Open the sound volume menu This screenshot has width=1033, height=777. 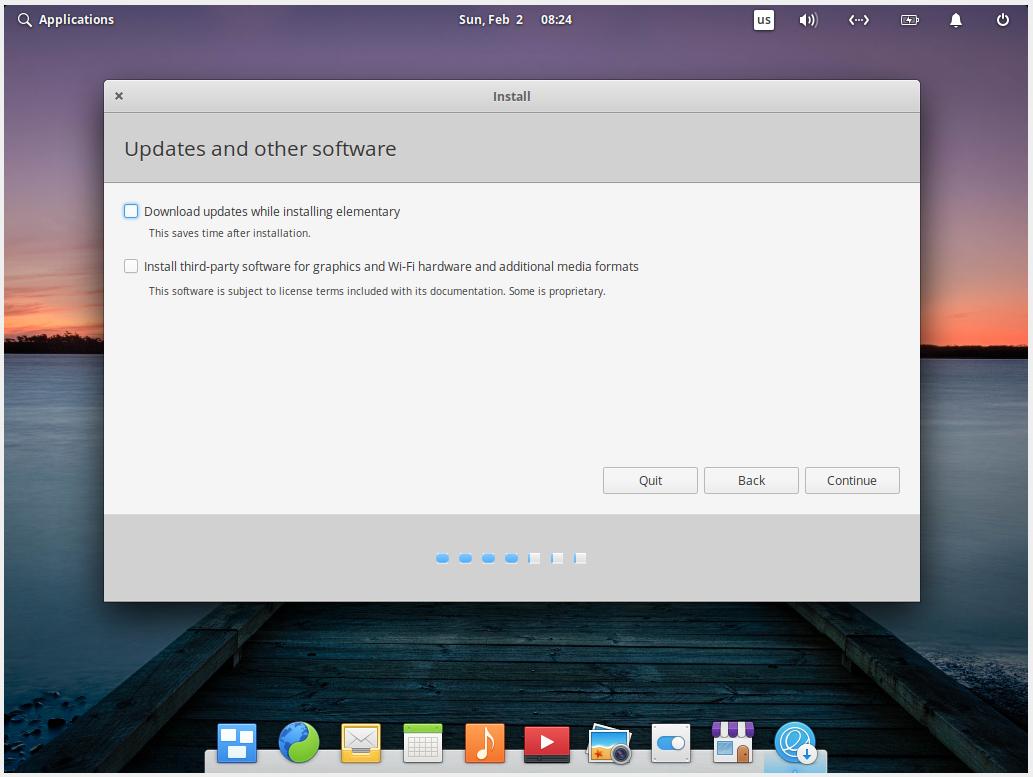[x=808, y=19]
